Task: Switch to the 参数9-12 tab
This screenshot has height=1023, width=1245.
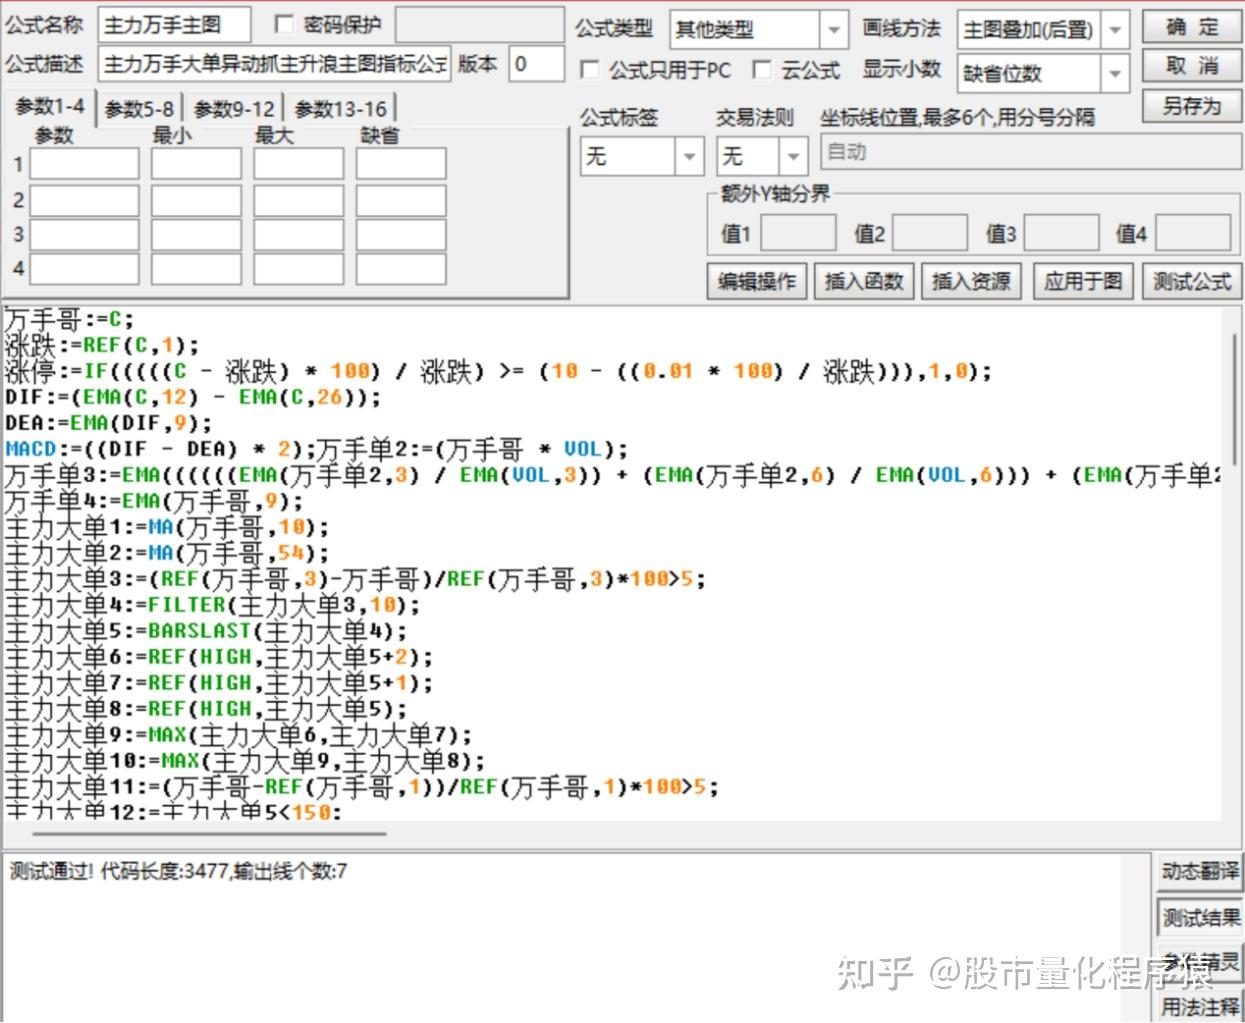Action: pos(234,109)
